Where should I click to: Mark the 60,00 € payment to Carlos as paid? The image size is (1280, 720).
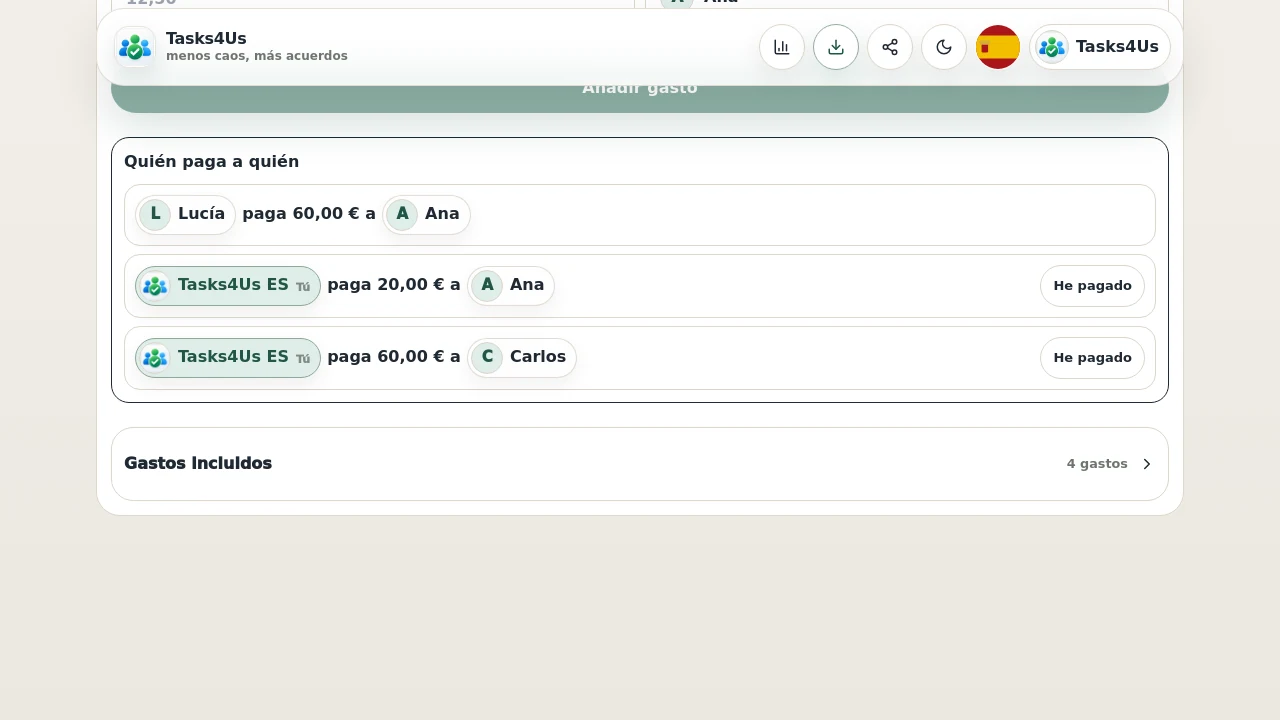tap(1092, 358)
